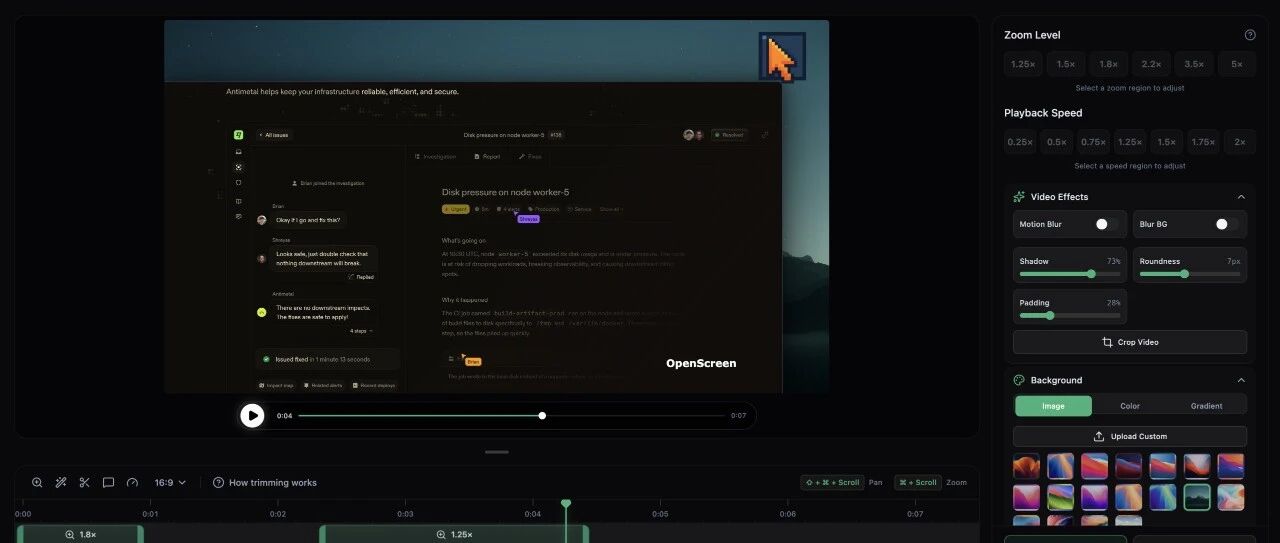
Task: Open the How trimming works help
Action: 265,482
